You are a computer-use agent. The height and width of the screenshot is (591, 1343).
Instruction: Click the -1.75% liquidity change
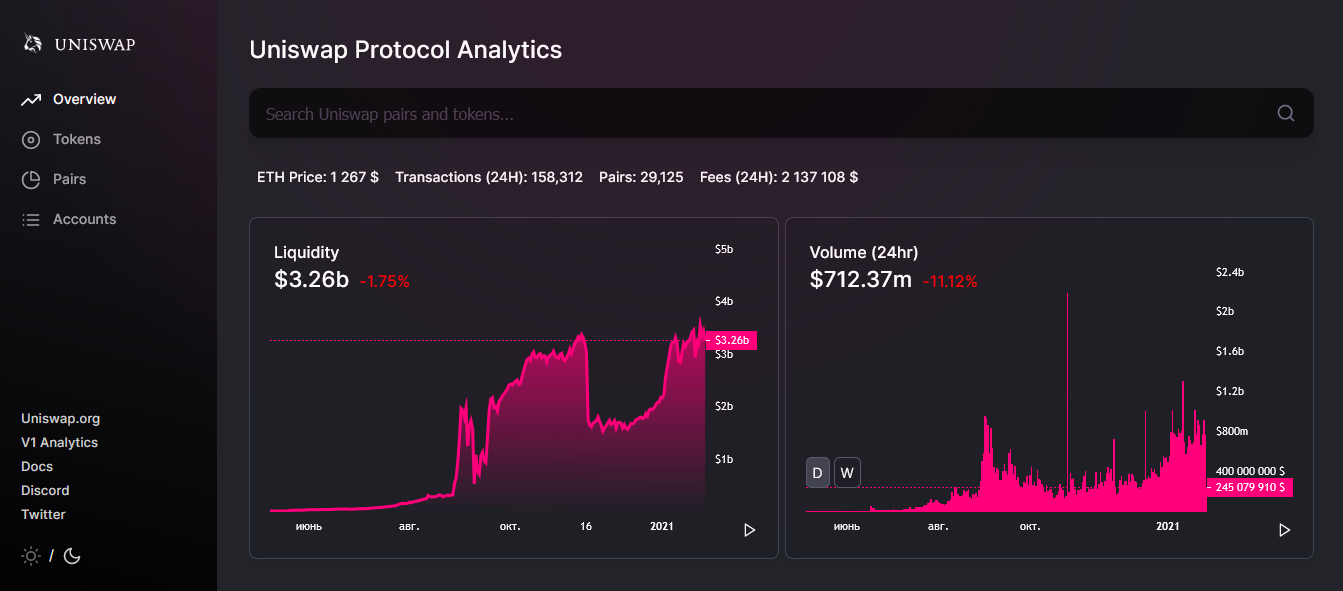385,282
